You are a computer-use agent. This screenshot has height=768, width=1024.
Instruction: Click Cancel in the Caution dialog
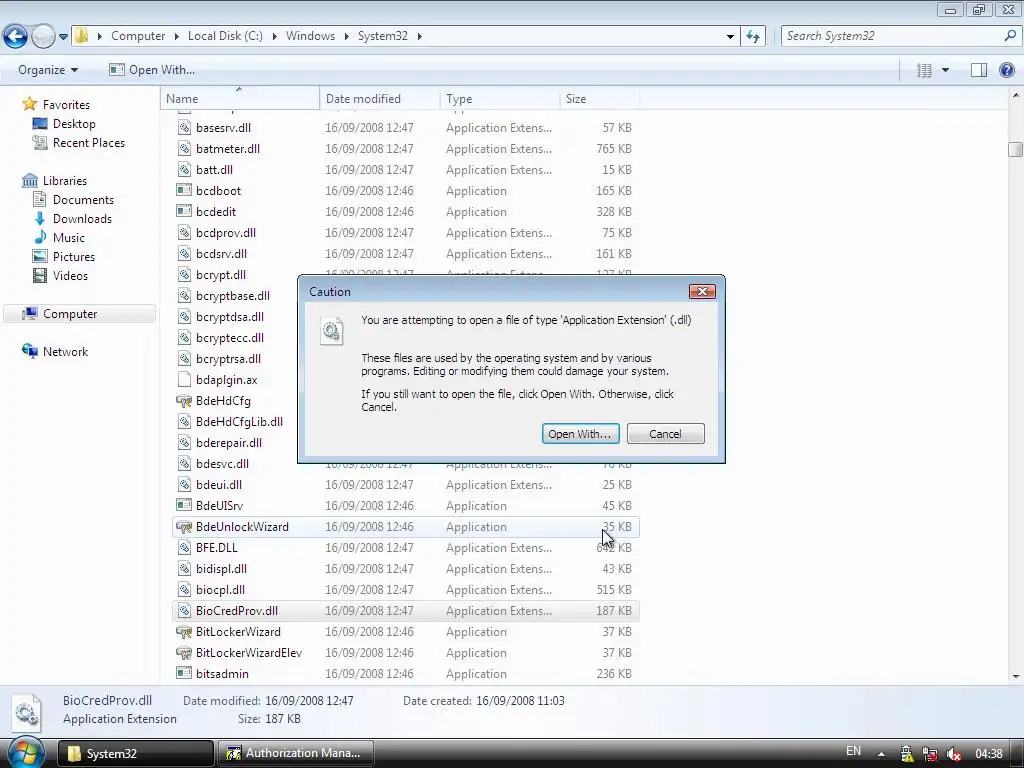(x=665, y=434)
